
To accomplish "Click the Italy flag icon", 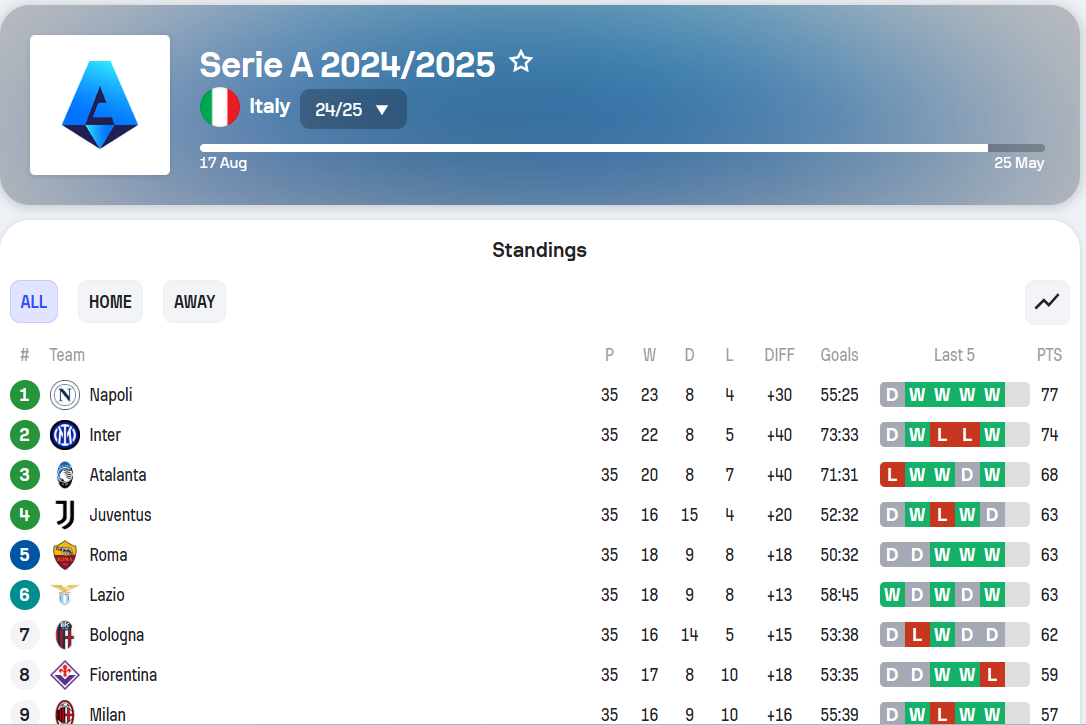I will coord(220,107).
